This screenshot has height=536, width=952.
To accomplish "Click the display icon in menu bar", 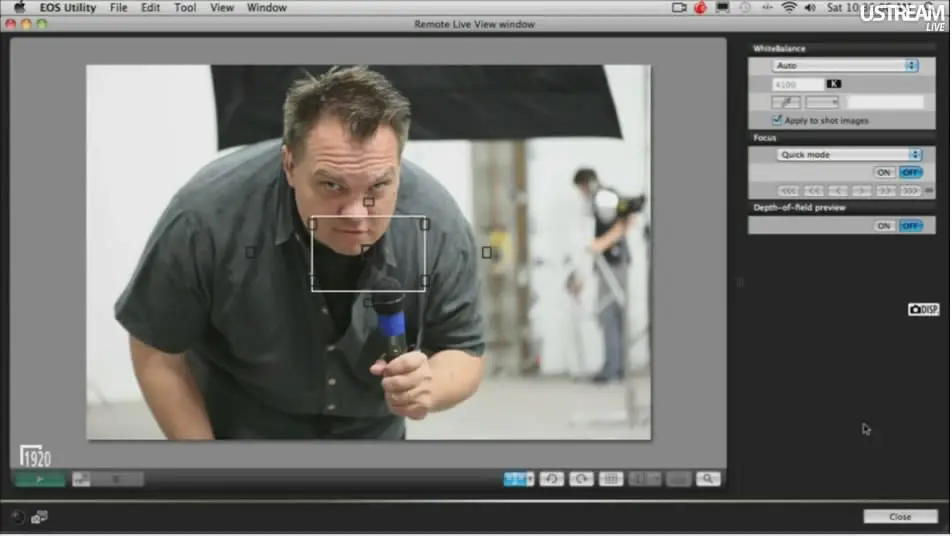I will pos(722,8).
